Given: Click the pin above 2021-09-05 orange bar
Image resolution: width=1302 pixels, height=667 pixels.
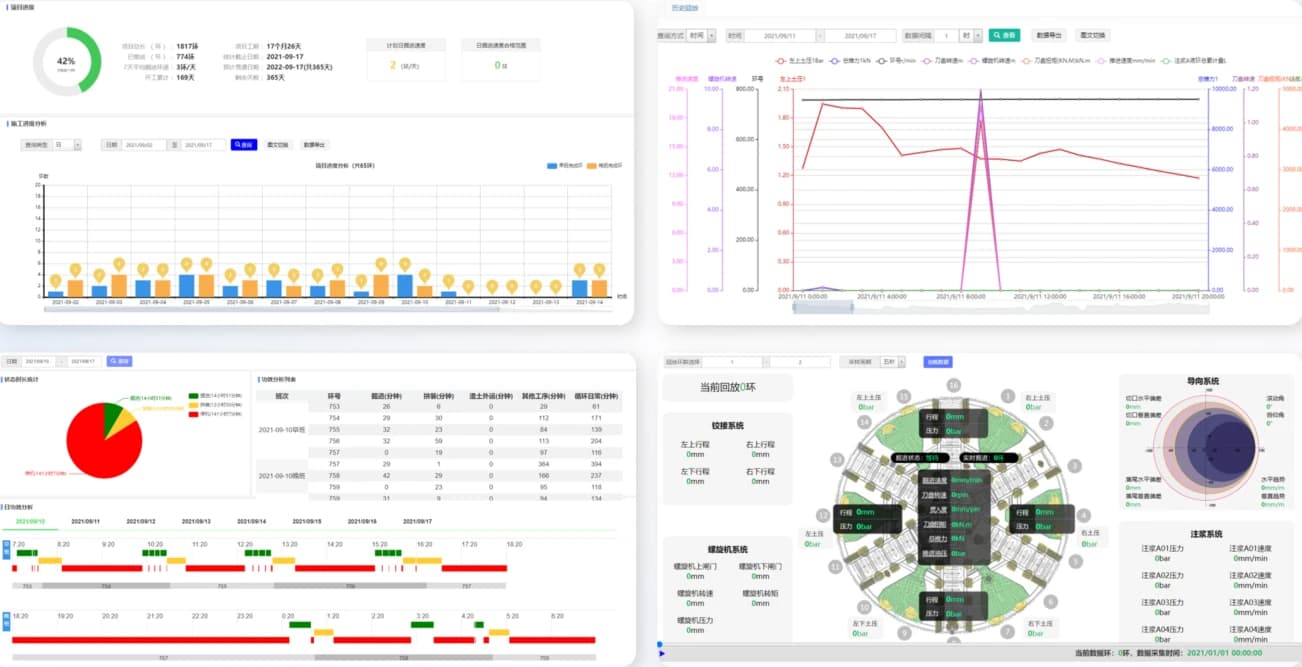Looking at the screenshot, I should 206,264.
